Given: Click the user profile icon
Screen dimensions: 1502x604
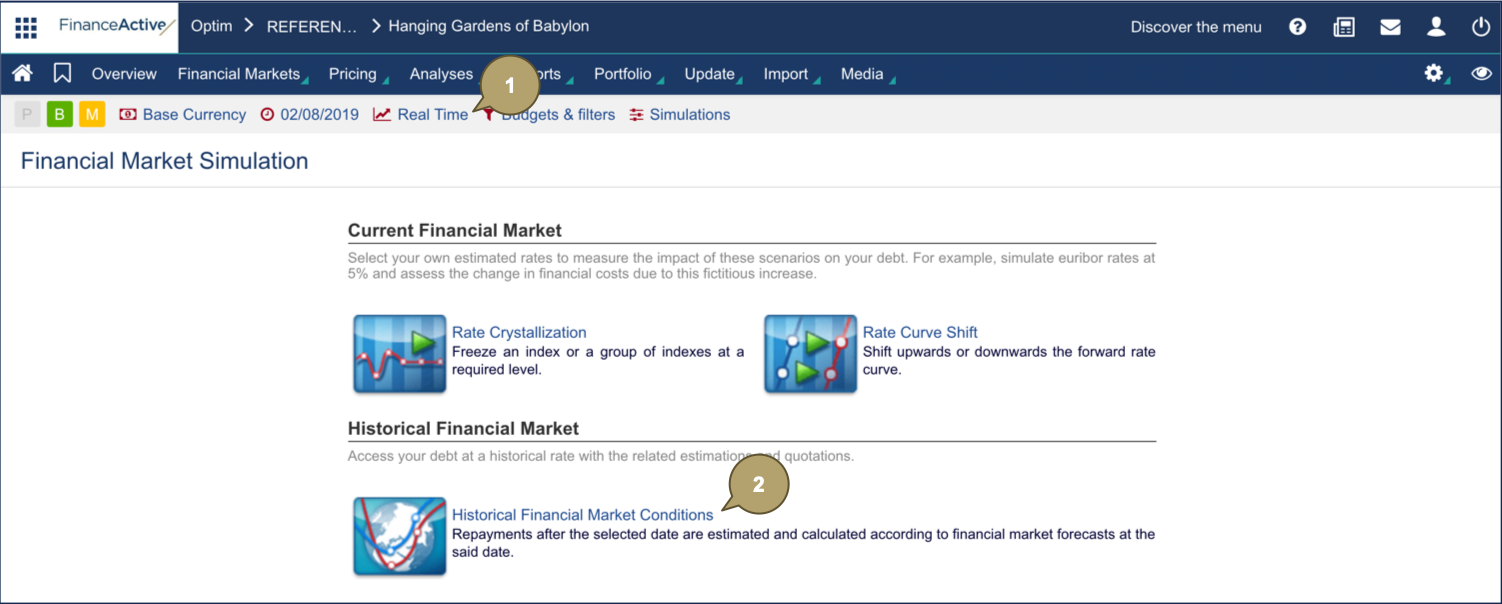Looking at the screenshot, I should 1436,27.
